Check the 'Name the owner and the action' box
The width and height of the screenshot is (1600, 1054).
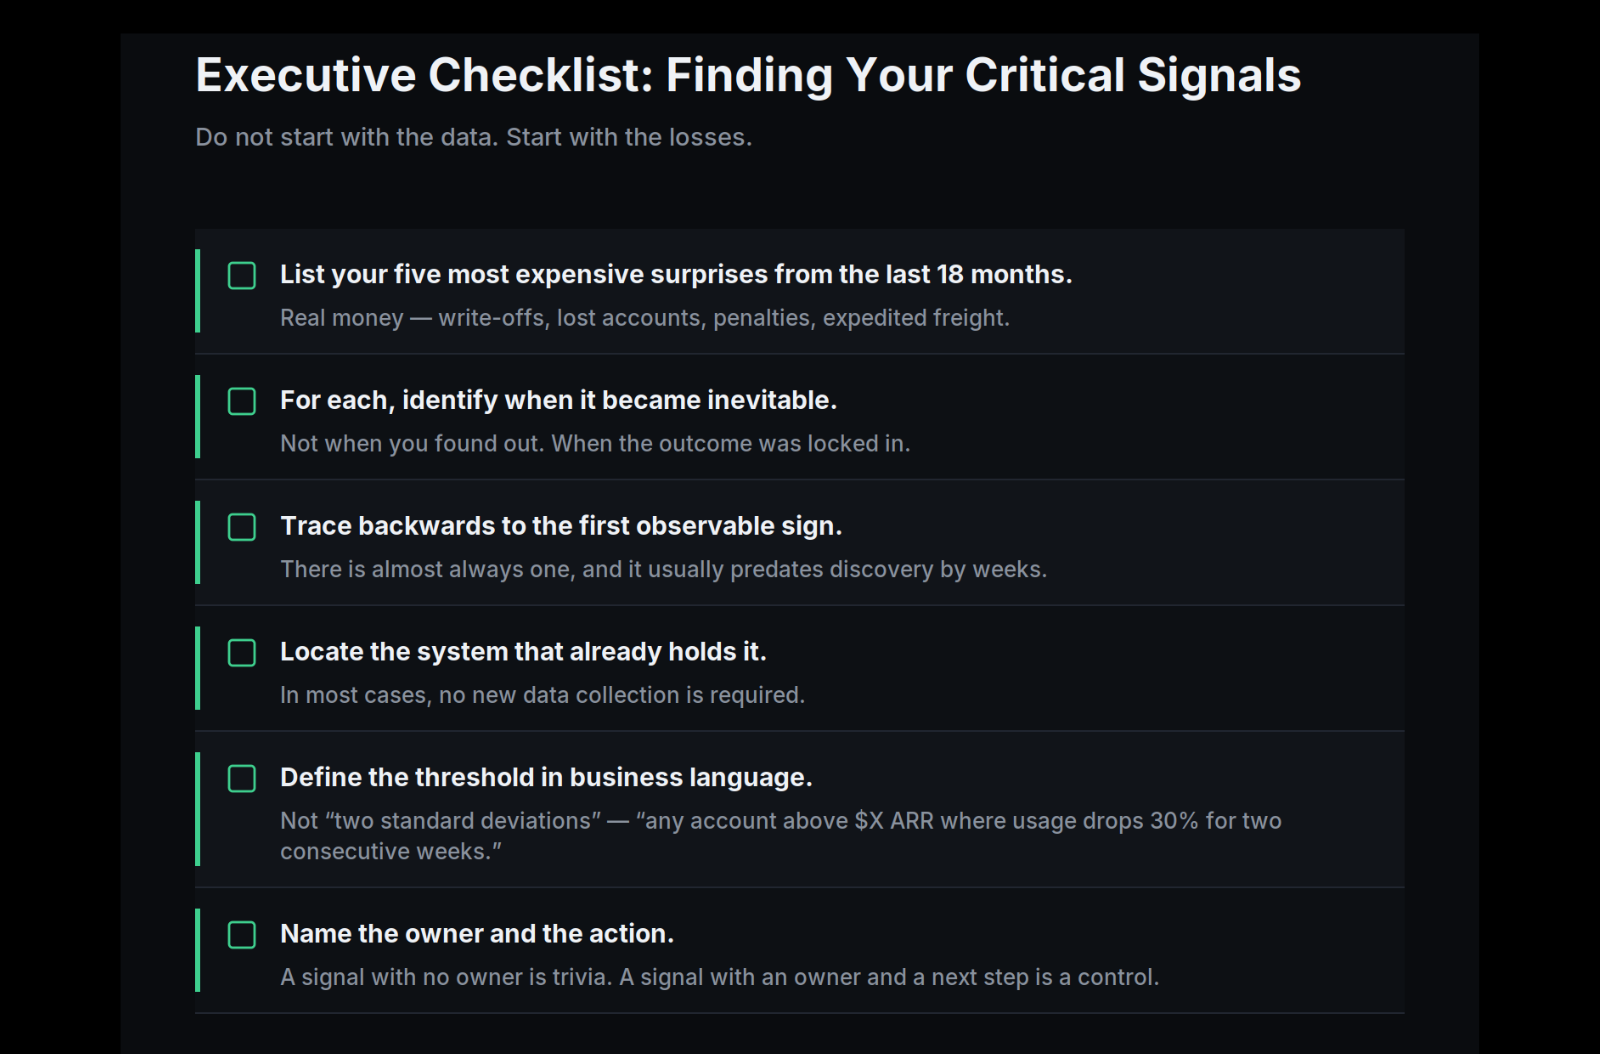pos(242,935)
